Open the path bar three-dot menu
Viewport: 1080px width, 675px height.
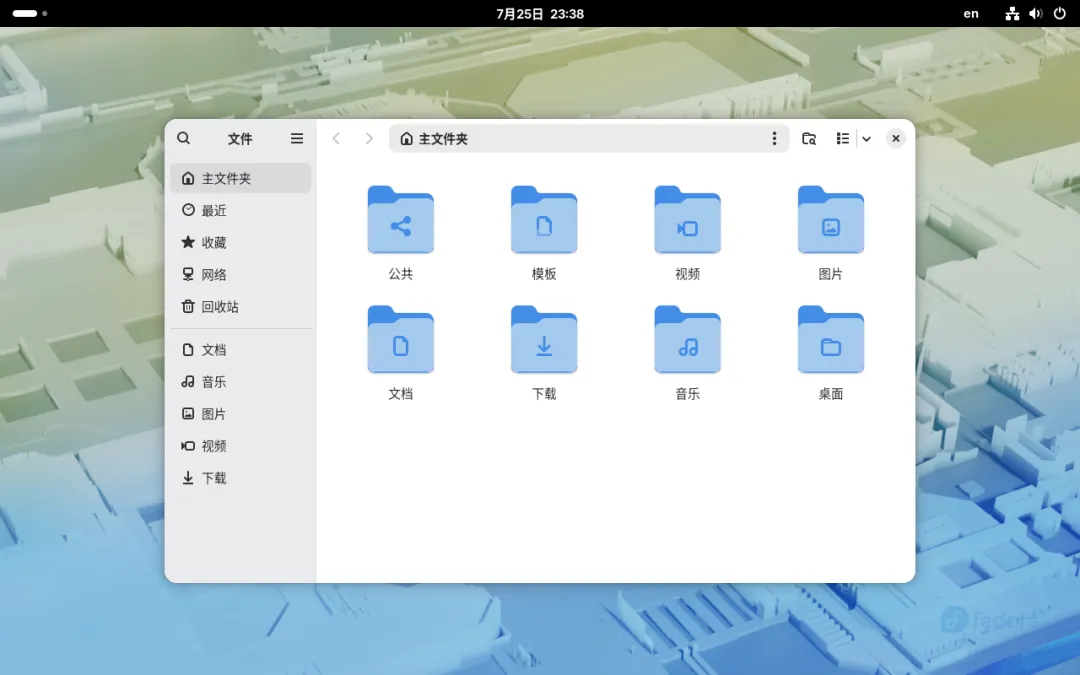click(774, 138)
